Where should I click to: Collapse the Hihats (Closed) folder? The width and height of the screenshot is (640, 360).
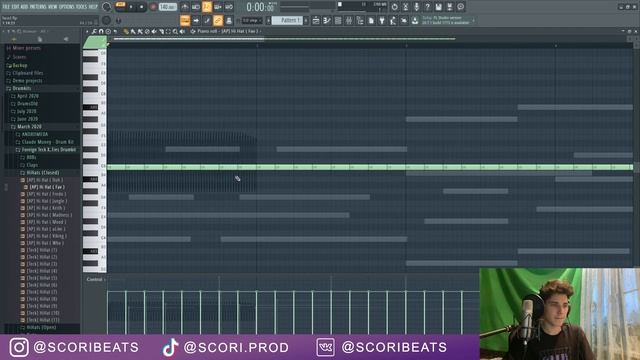(42, 173)
